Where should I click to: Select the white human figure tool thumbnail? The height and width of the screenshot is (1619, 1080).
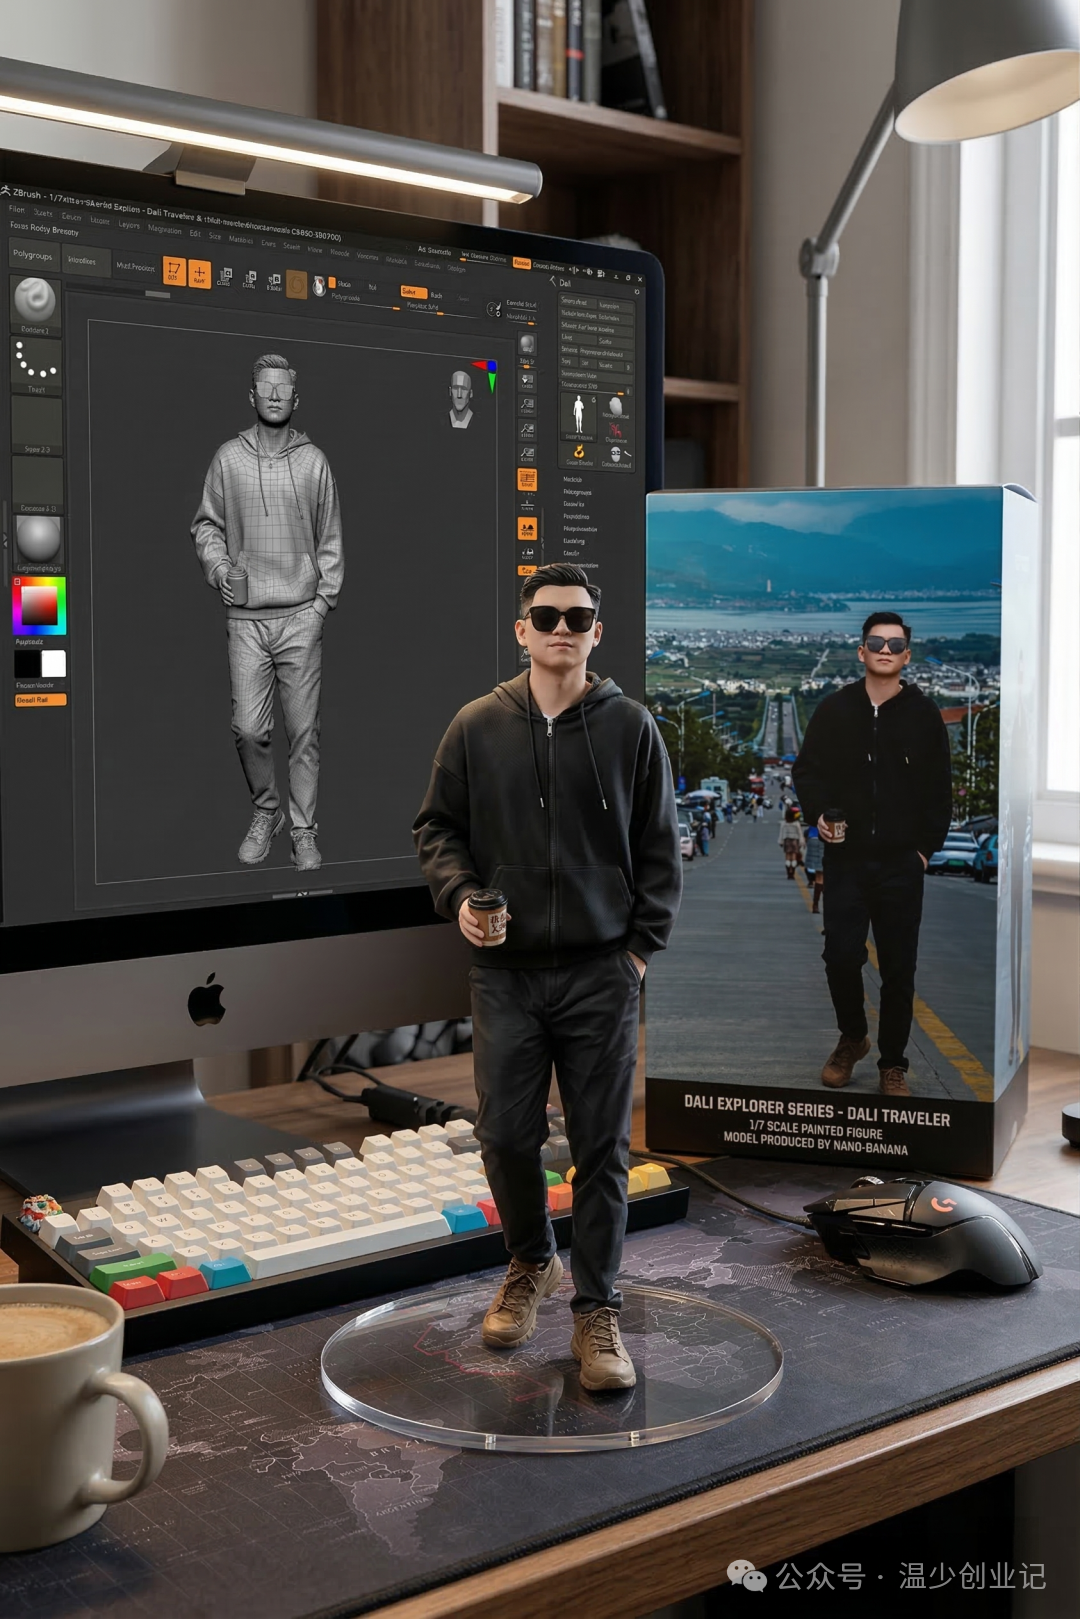578,413
